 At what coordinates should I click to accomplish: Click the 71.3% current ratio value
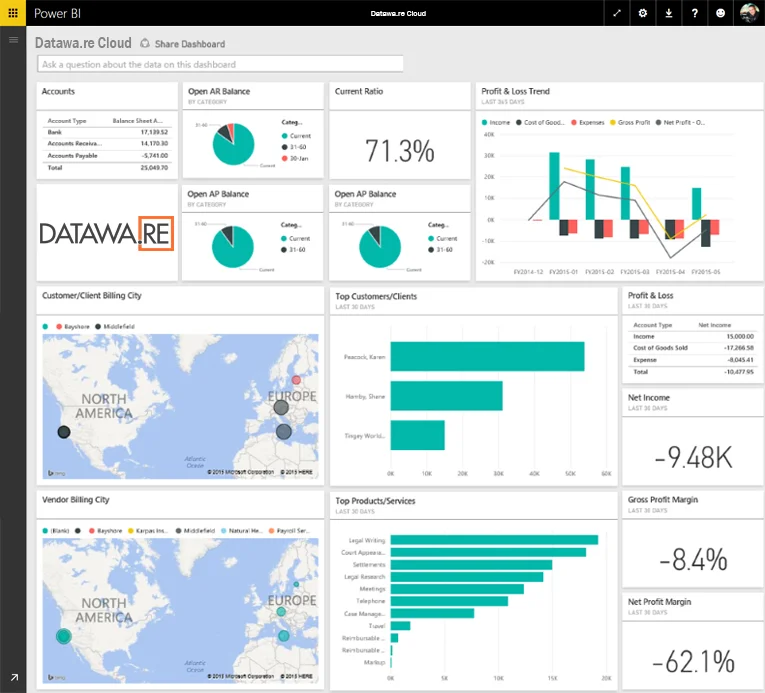point(400,151)
